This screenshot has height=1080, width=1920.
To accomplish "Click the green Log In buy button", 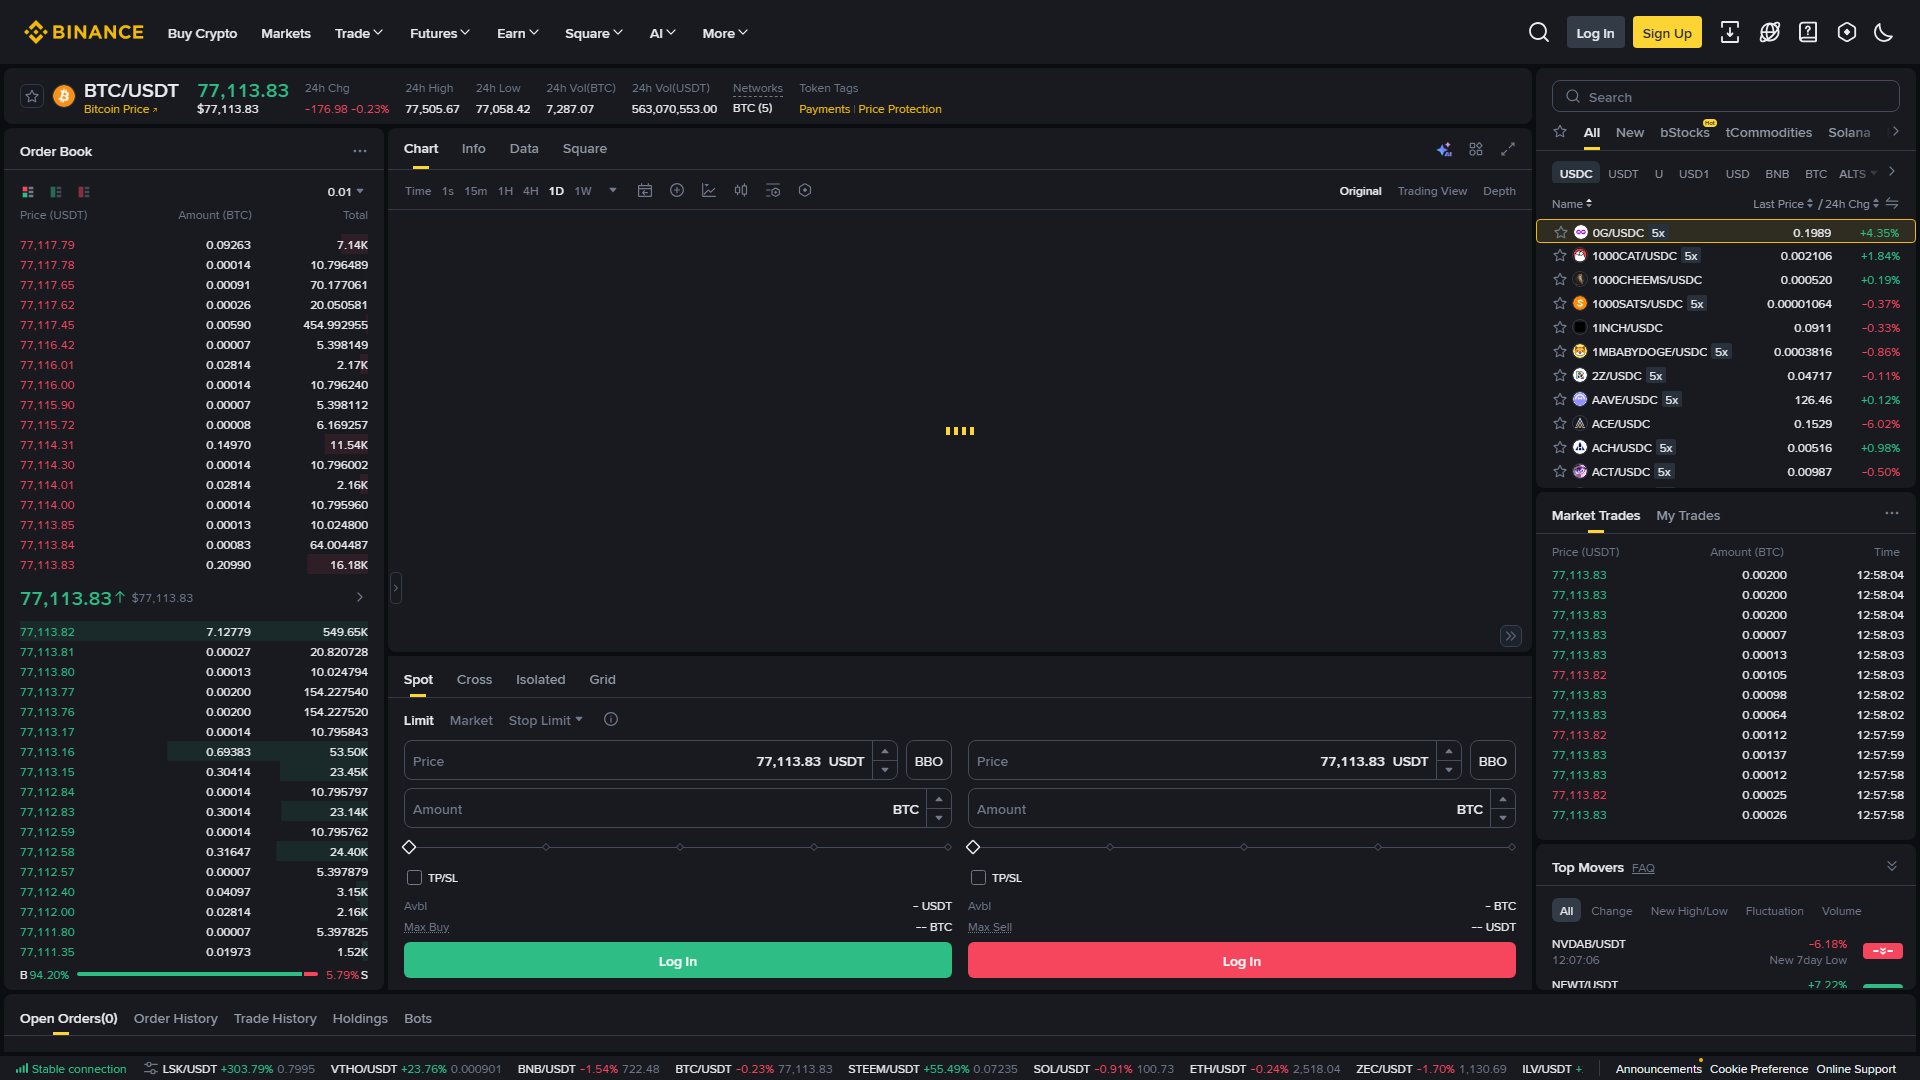I will [x=678, y=961].
